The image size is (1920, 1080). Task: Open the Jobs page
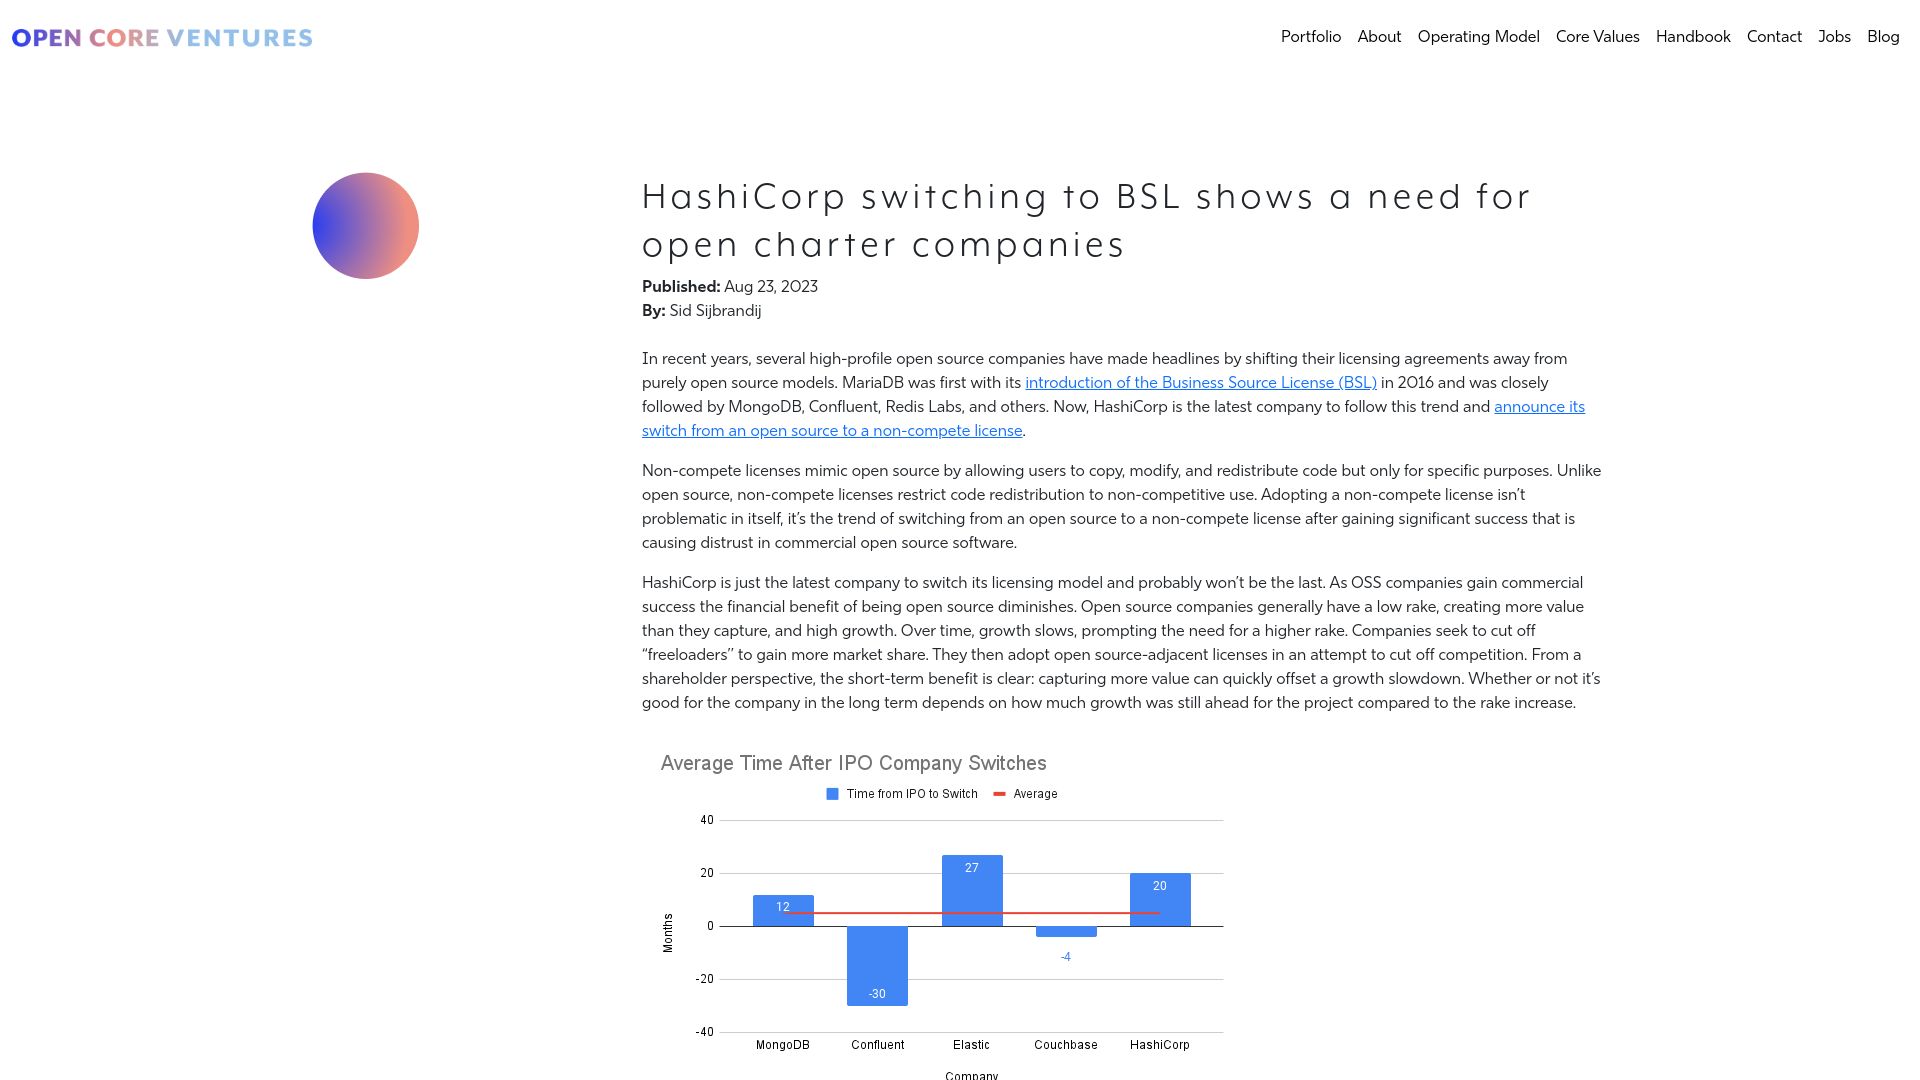pos(1834,37)
